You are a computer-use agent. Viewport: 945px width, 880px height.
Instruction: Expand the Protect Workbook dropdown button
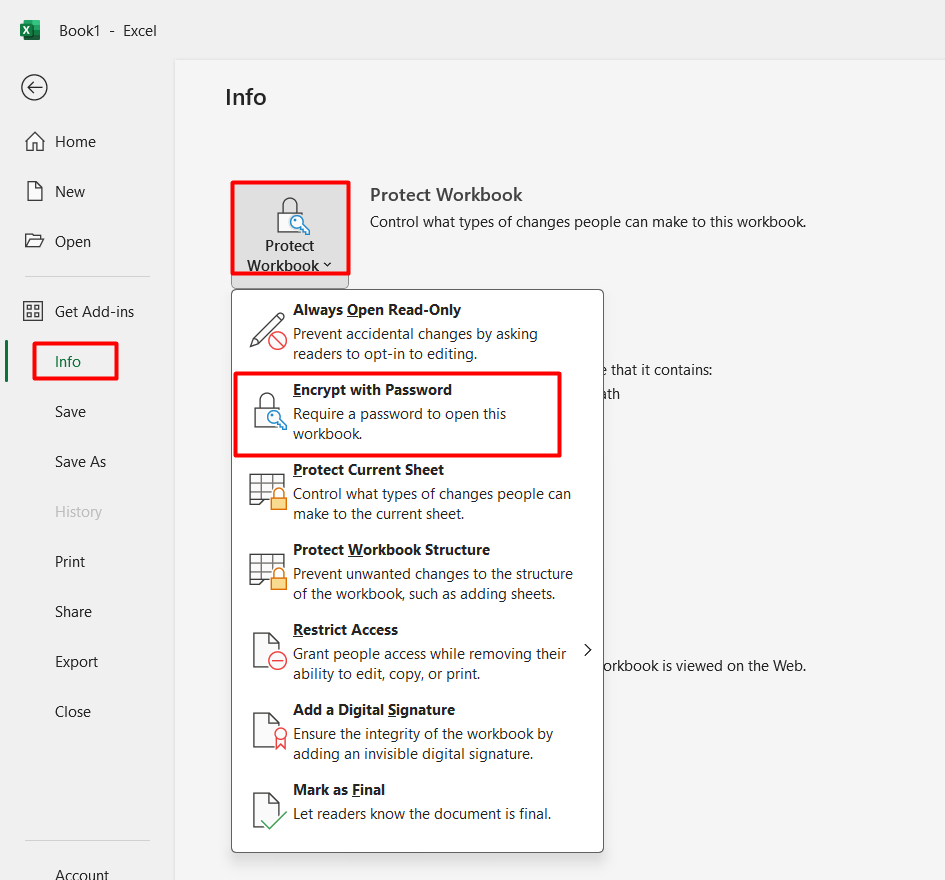[x=290, y=235]
